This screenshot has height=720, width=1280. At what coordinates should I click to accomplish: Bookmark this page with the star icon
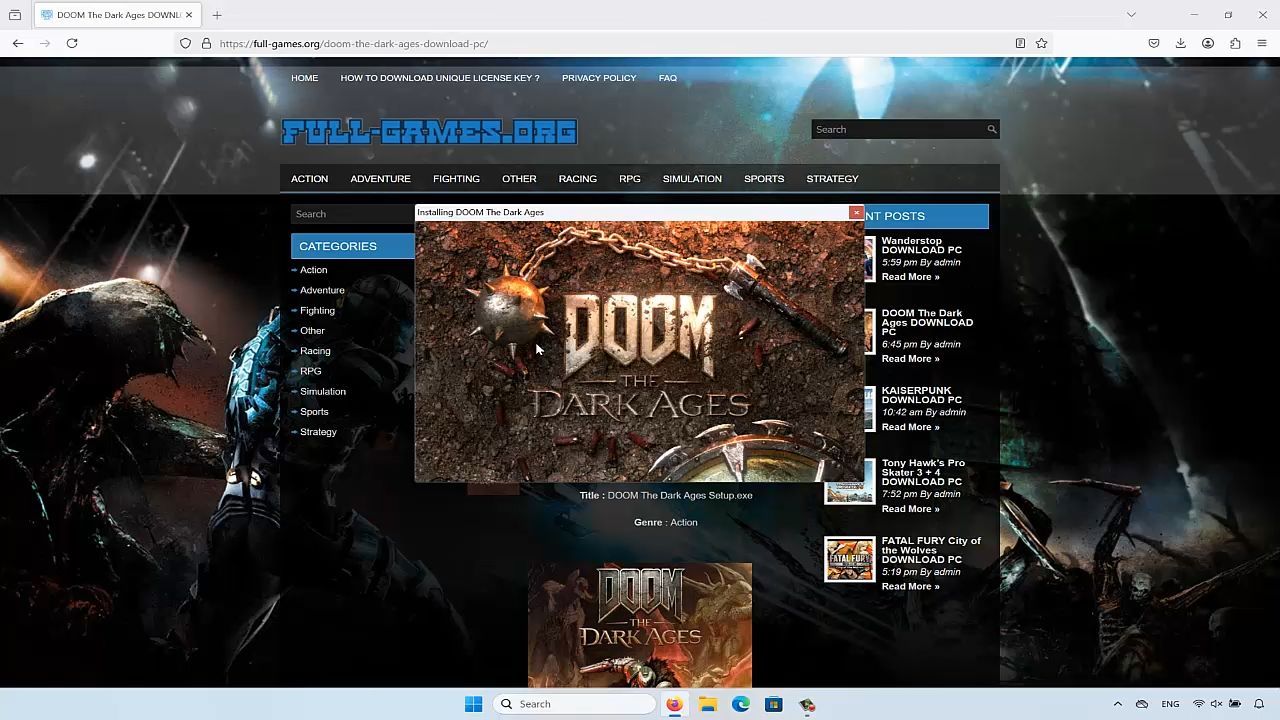[1041, 43]
